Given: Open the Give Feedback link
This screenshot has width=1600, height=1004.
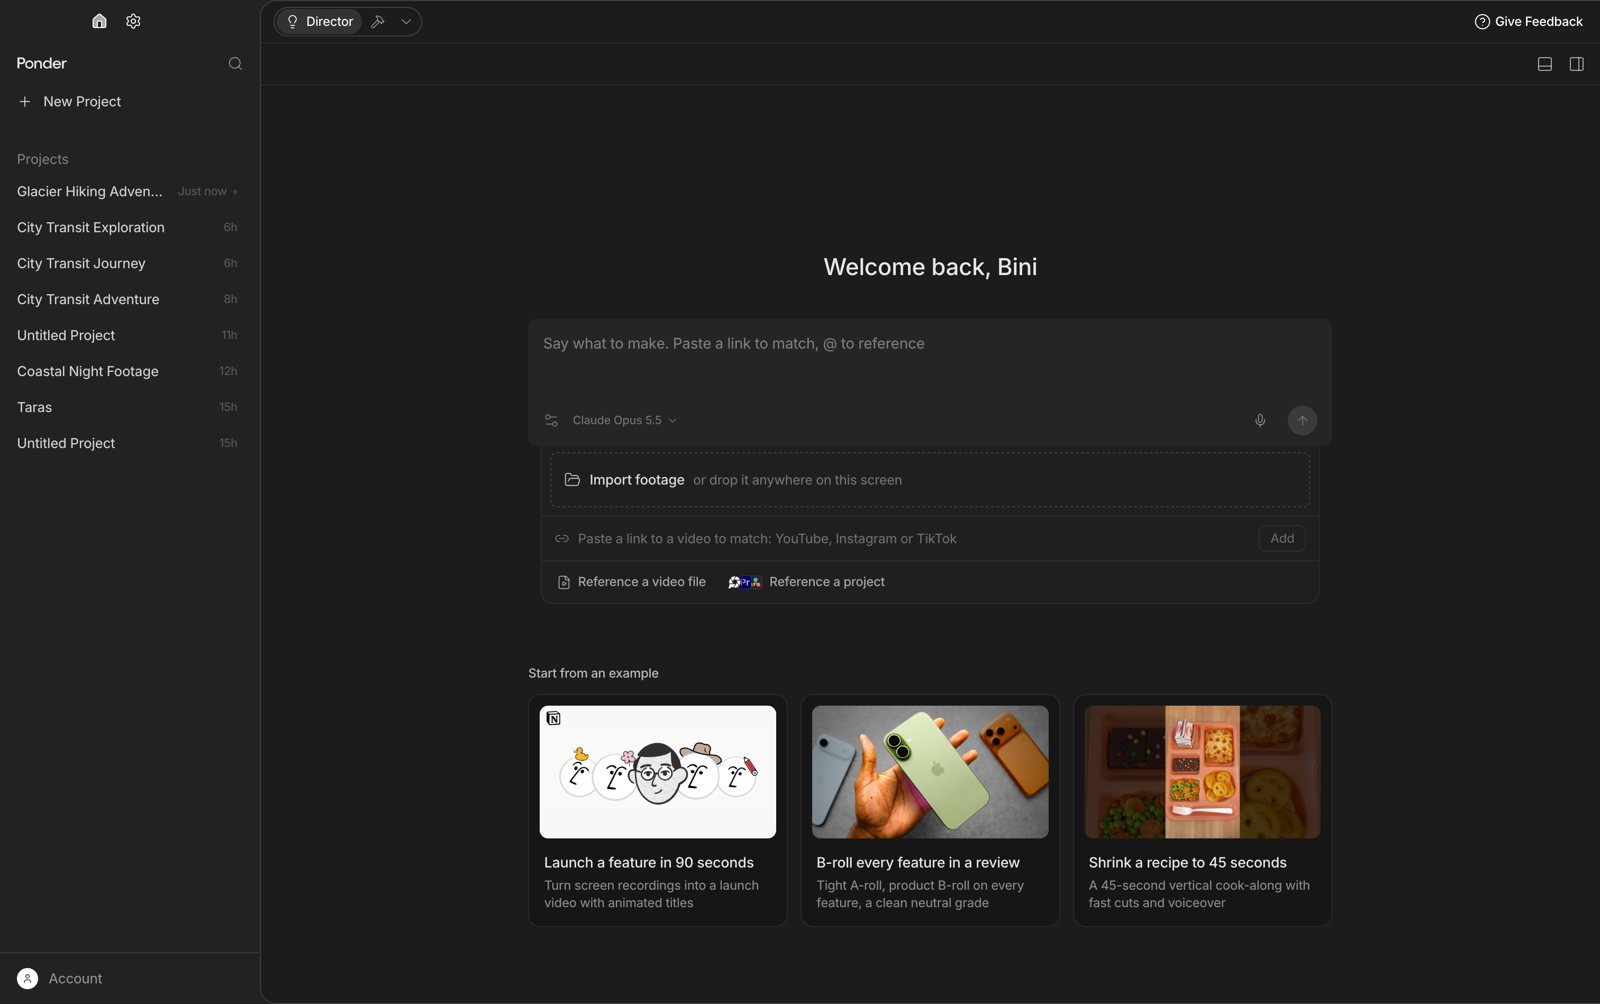Looking at the screenshot, I should (1528, 21).
